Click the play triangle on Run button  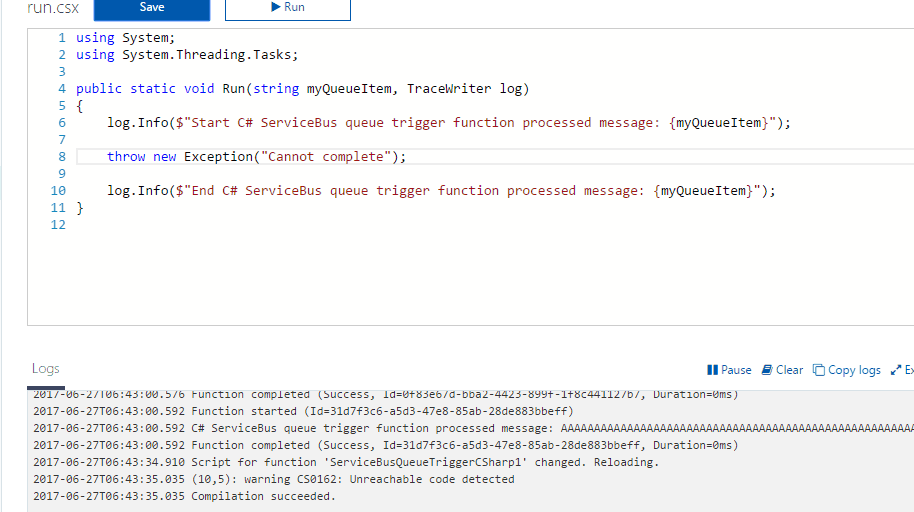(x=276, y=7)
